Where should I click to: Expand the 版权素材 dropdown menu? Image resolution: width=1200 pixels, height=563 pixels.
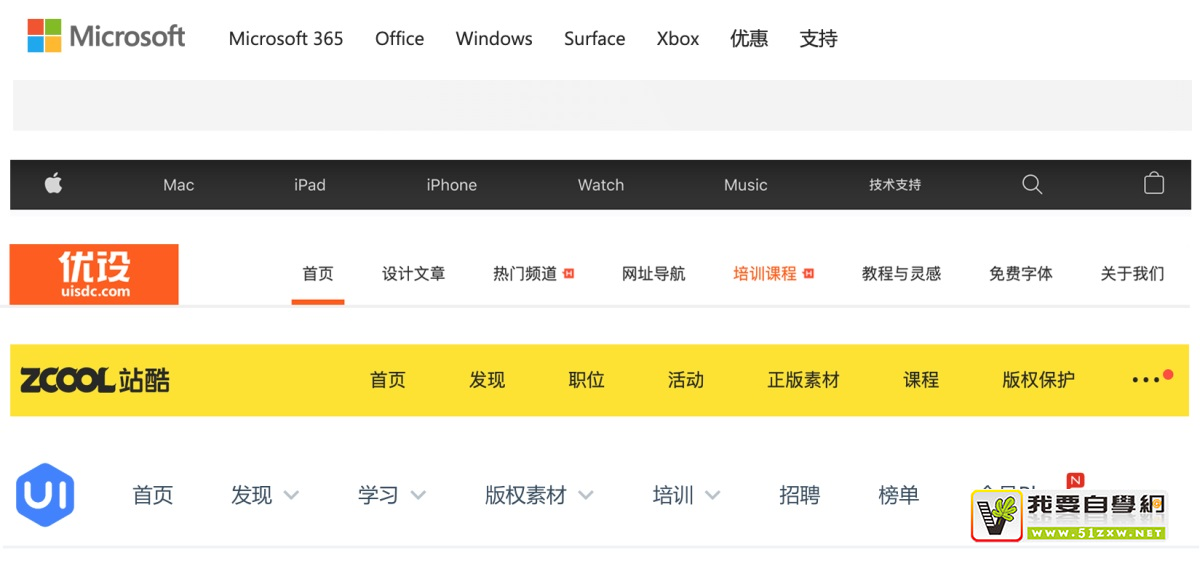[586, 495]
